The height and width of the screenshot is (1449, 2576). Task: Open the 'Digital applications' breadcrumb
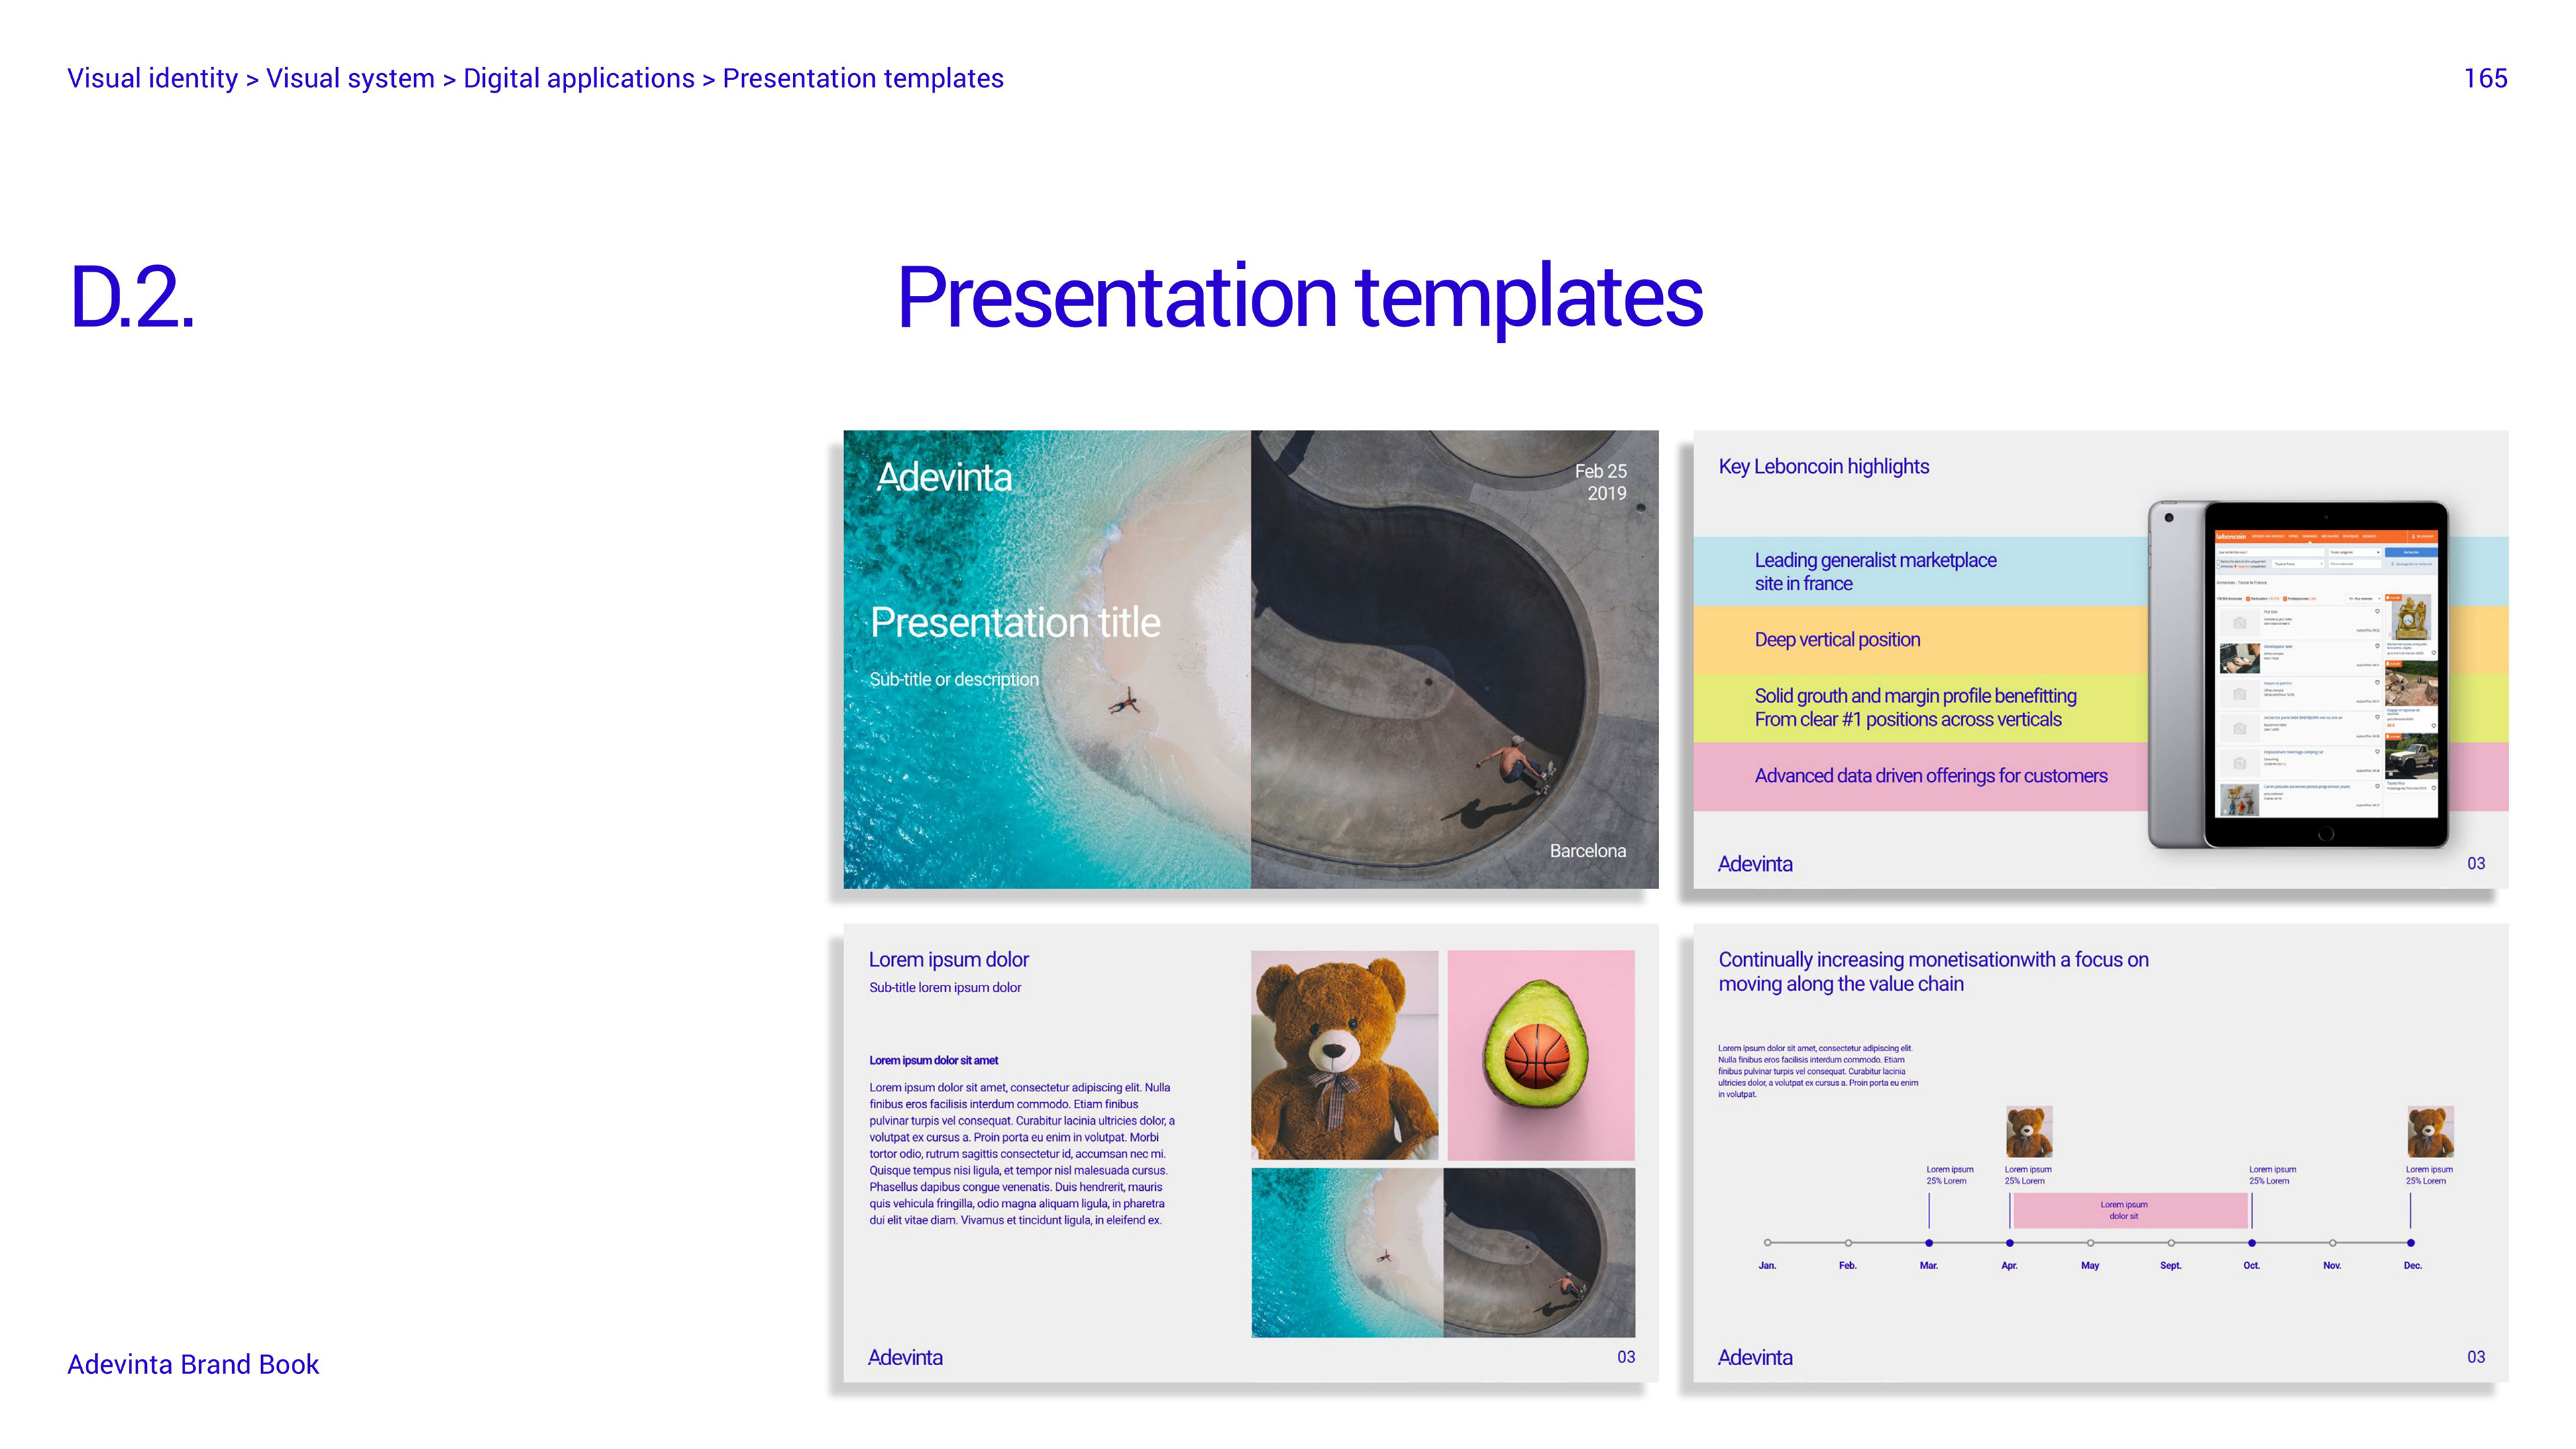[578, 78]
